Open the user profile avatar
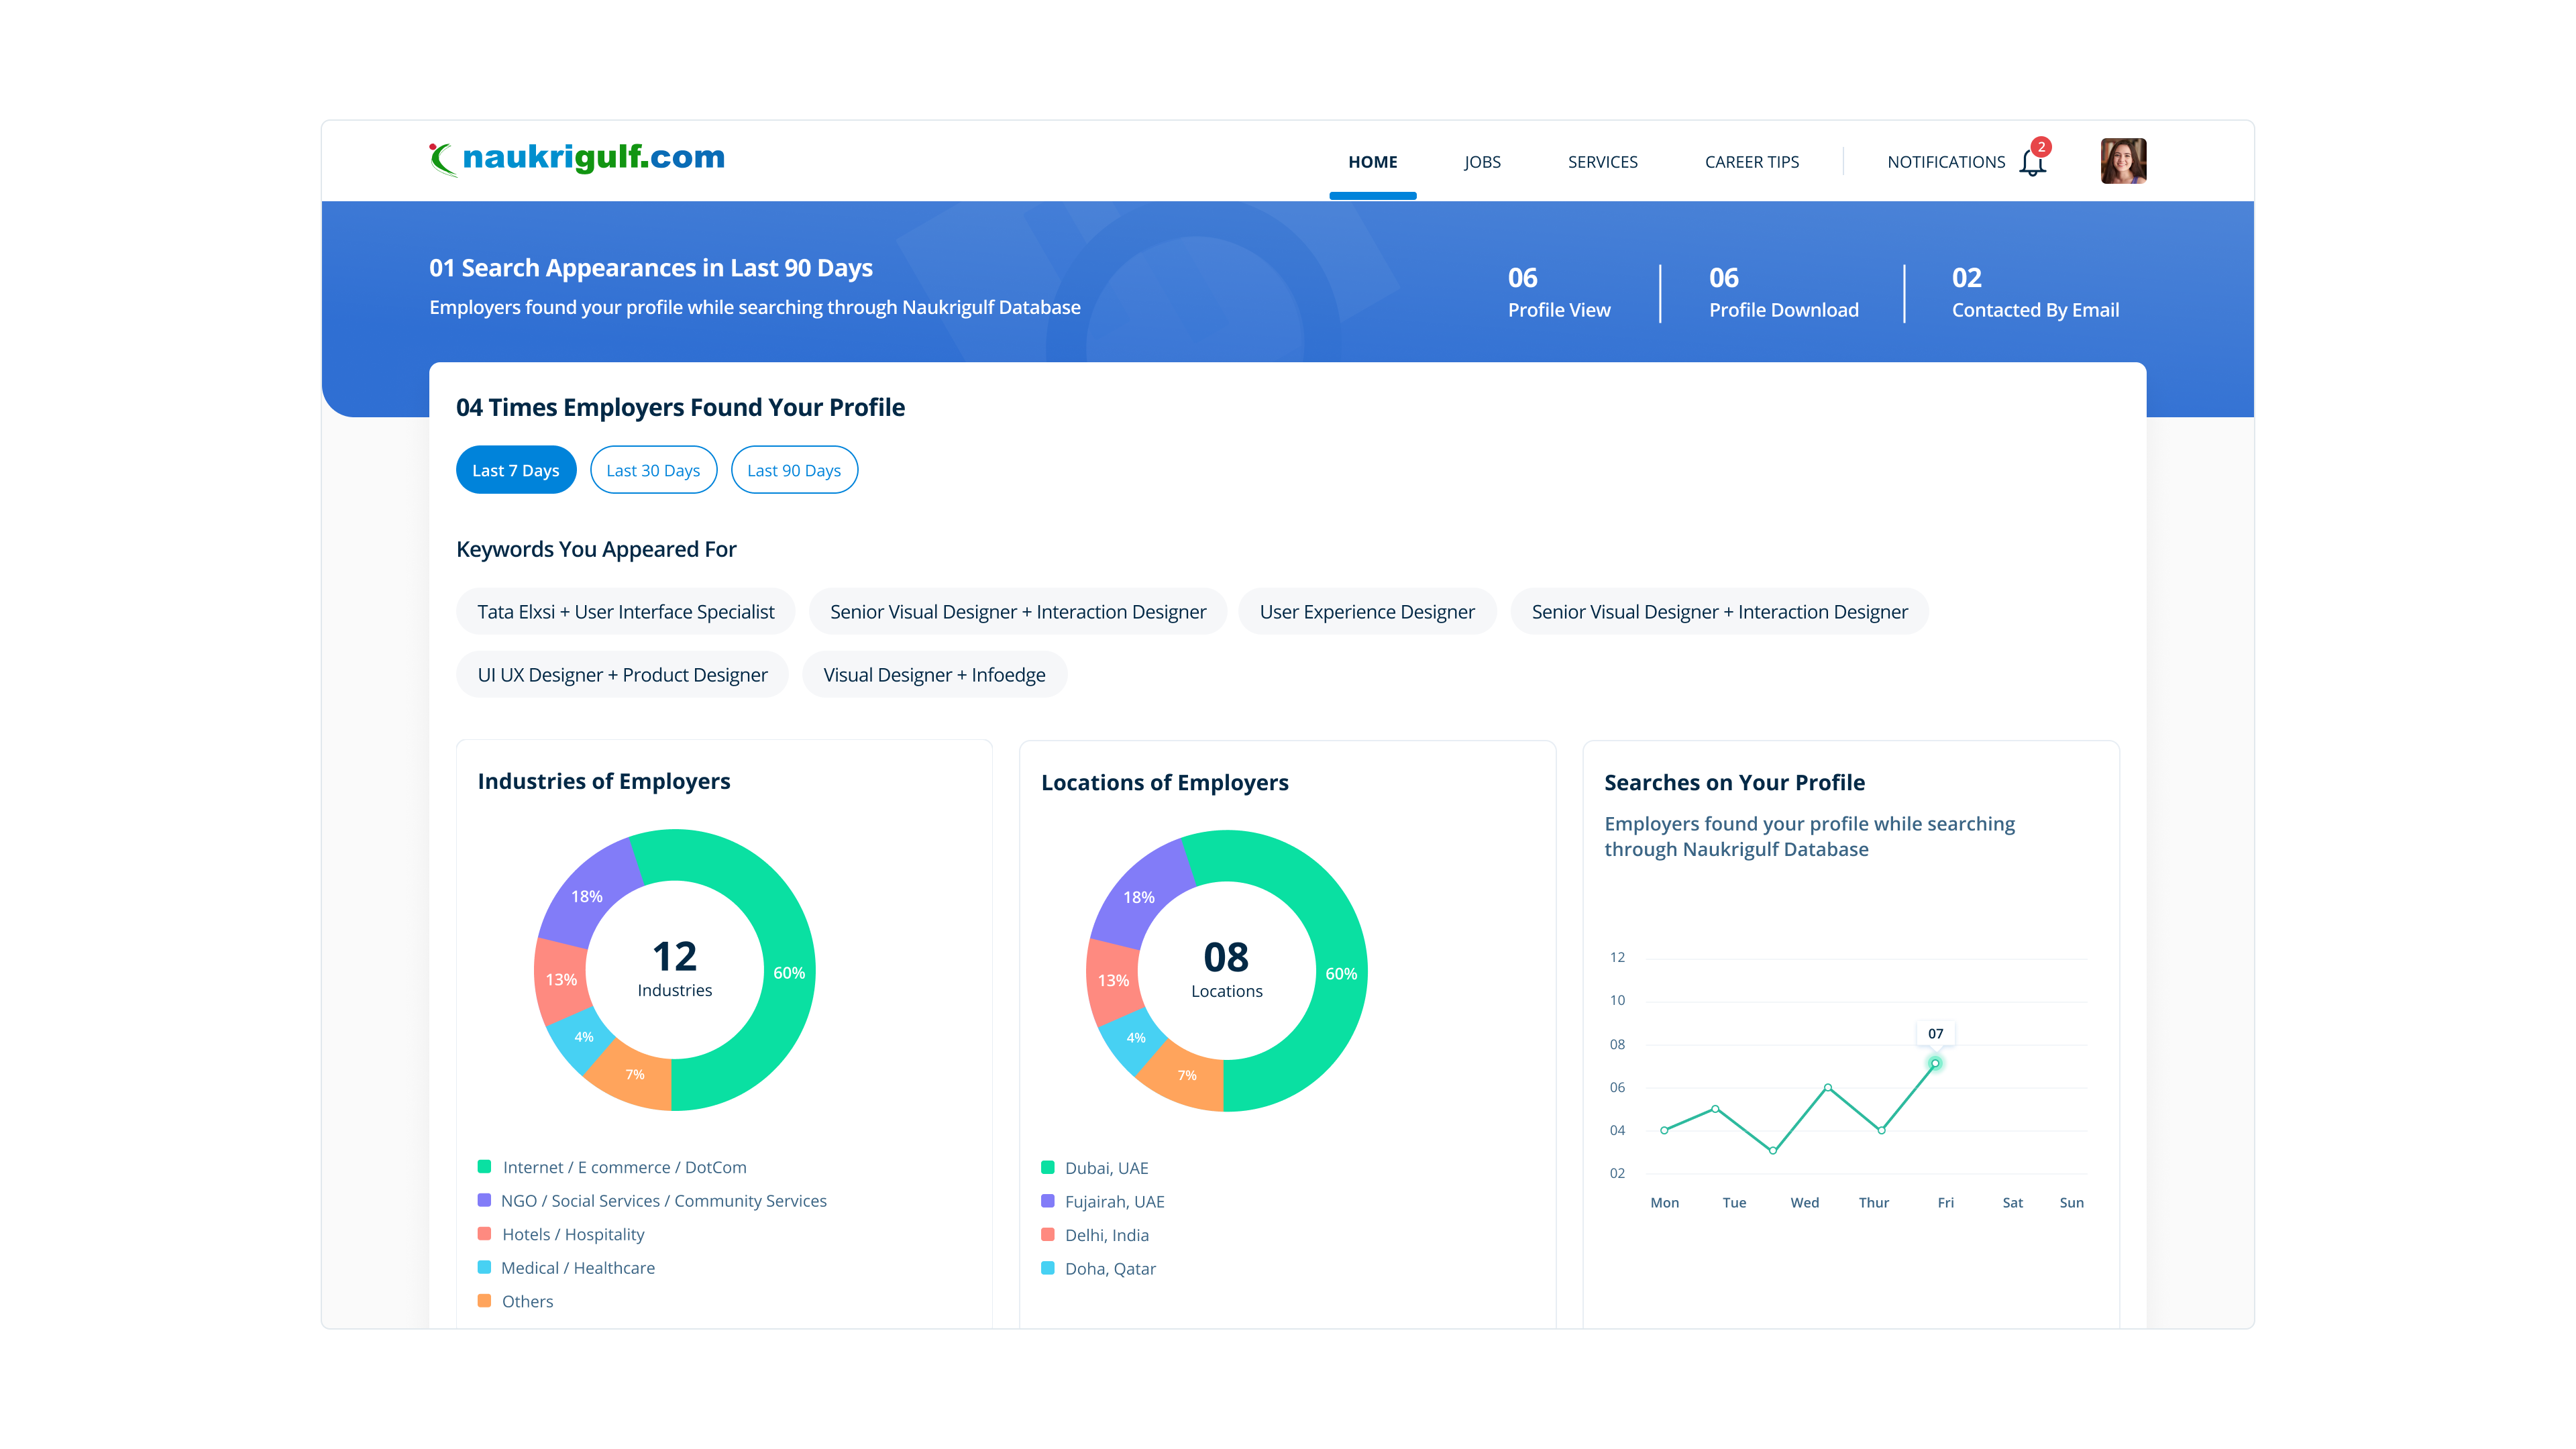The image size is (2576, 1449). [2123, 161]
